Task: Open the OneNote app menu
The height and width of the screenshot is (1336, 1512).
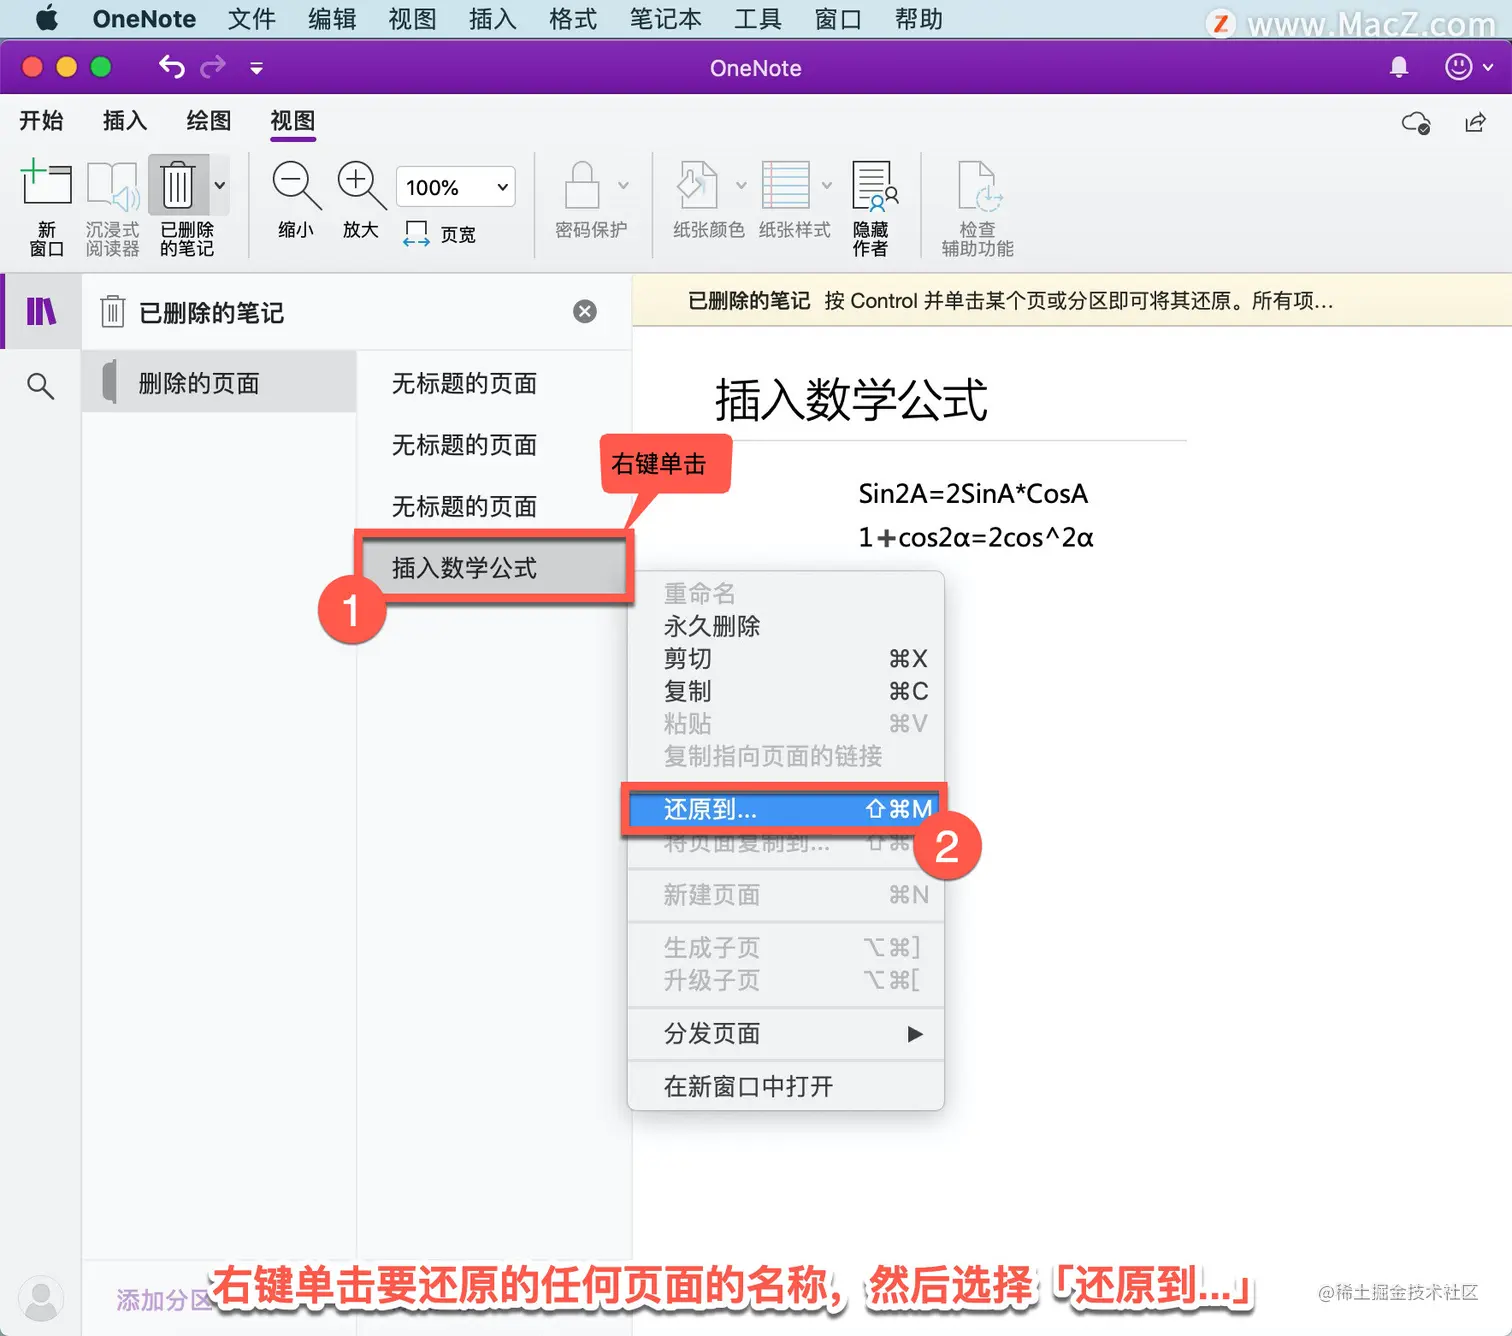Action: [x=144, y=19]
